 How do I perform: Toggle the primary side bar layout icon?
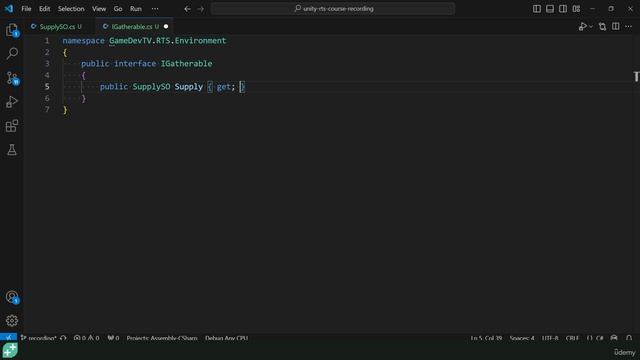(x=537, y=9)
